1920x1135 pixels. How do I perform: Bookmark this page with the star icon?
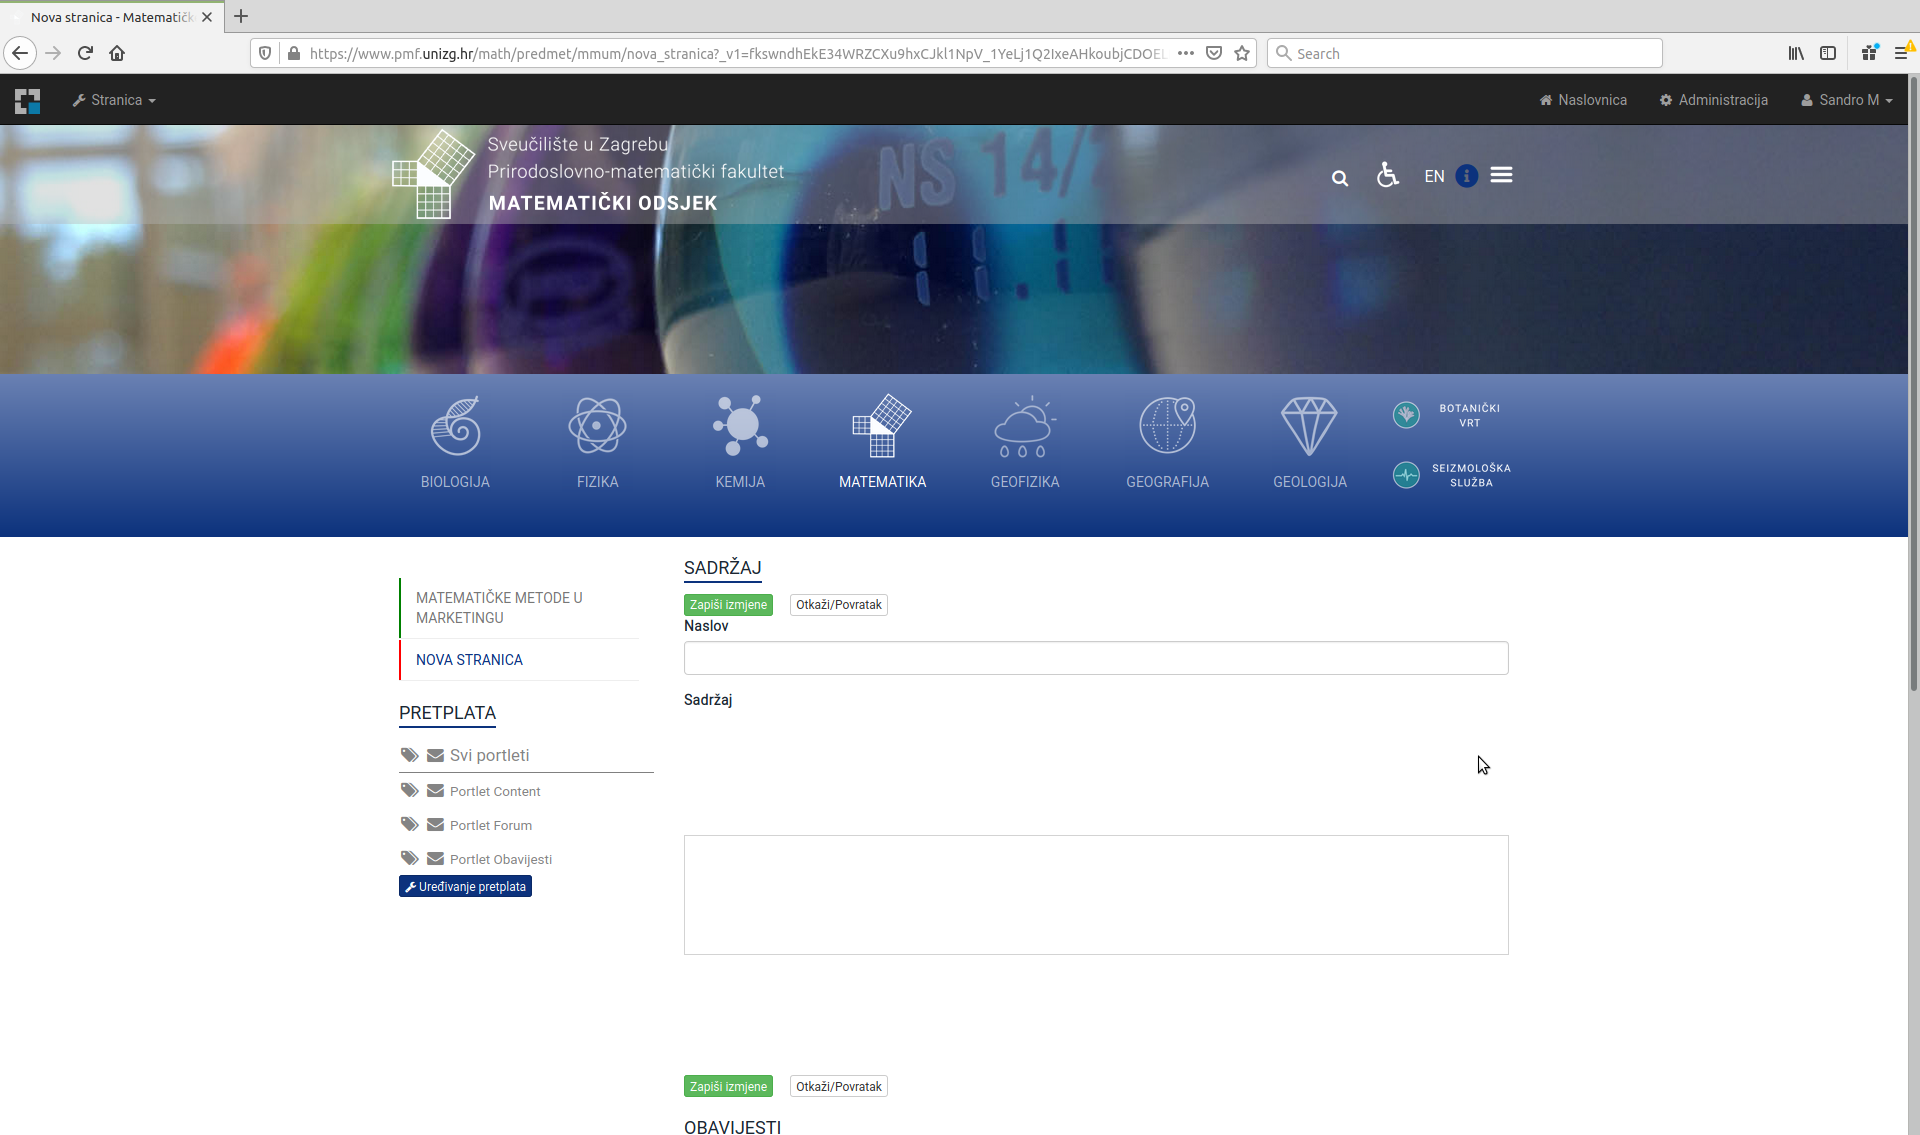point(1242,53)
